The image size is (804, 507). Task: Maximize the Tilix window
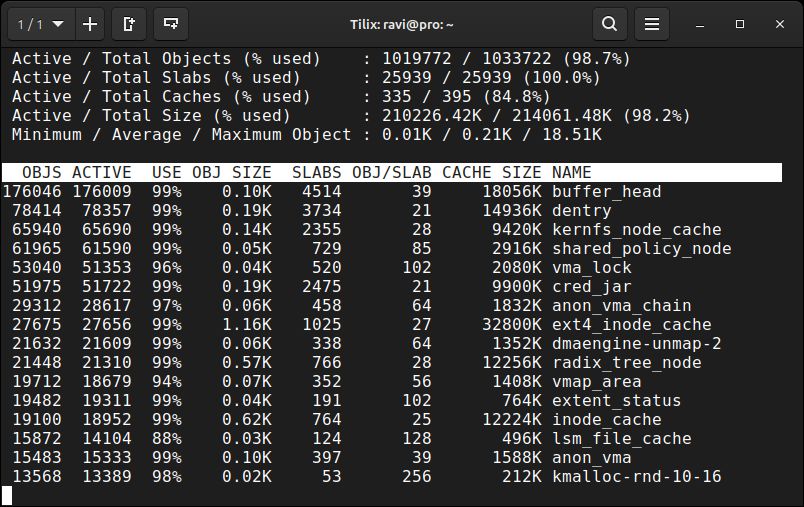(x=740, y=24)
